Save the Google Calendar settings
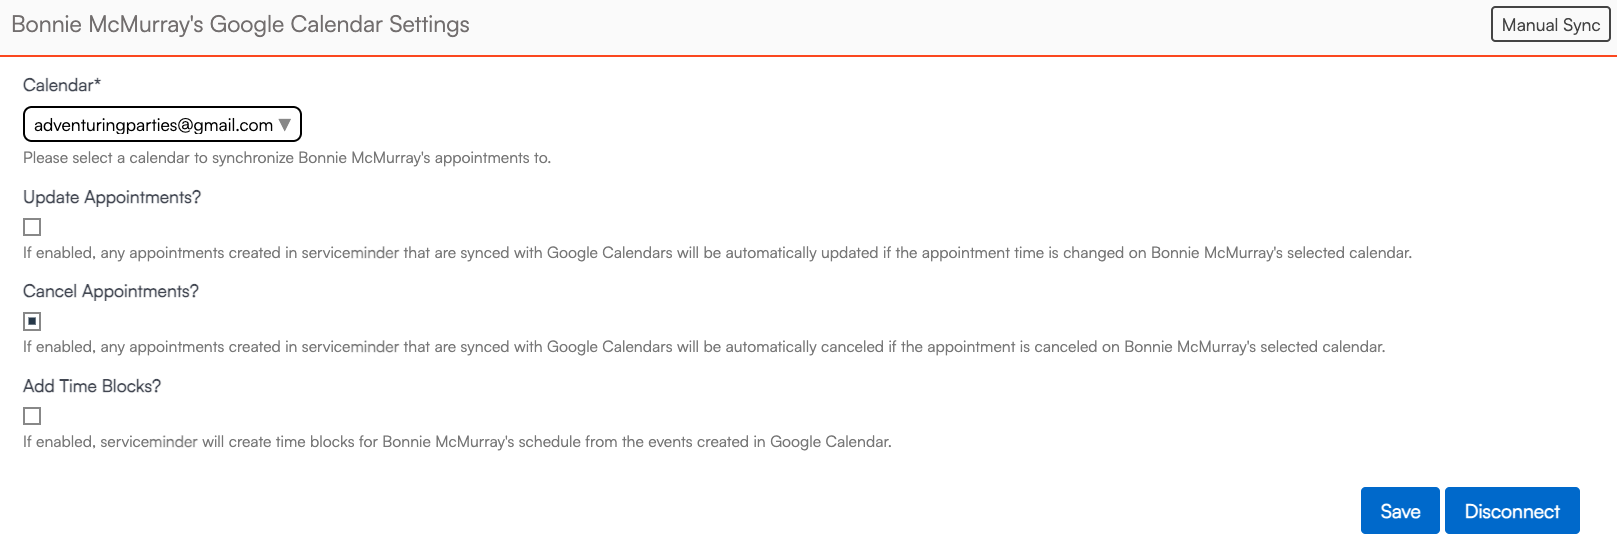This screenshot has width=1617, height=542. [x=1399, y=511]
